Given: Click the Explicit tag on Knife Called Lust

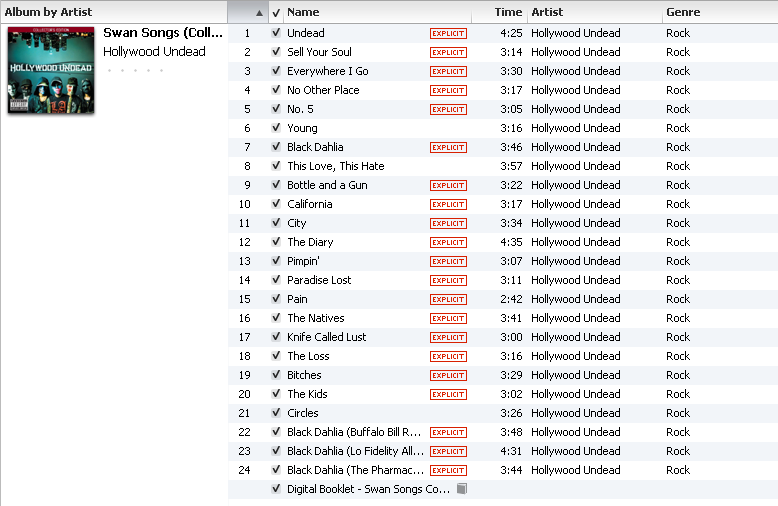Looking at the screenshot, I should 448,337.
